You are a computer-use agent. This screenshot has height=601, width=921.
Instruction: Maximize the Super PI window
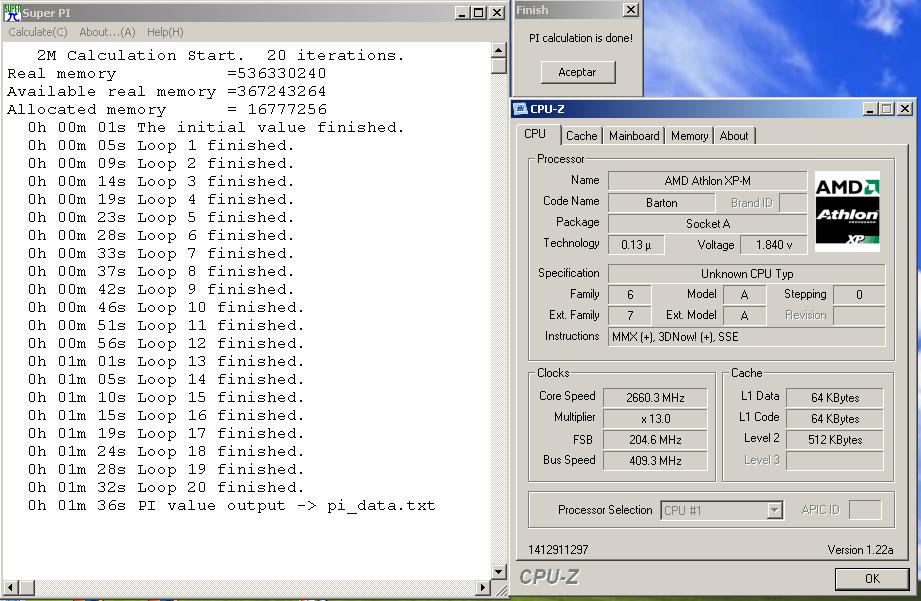[479, 12]
